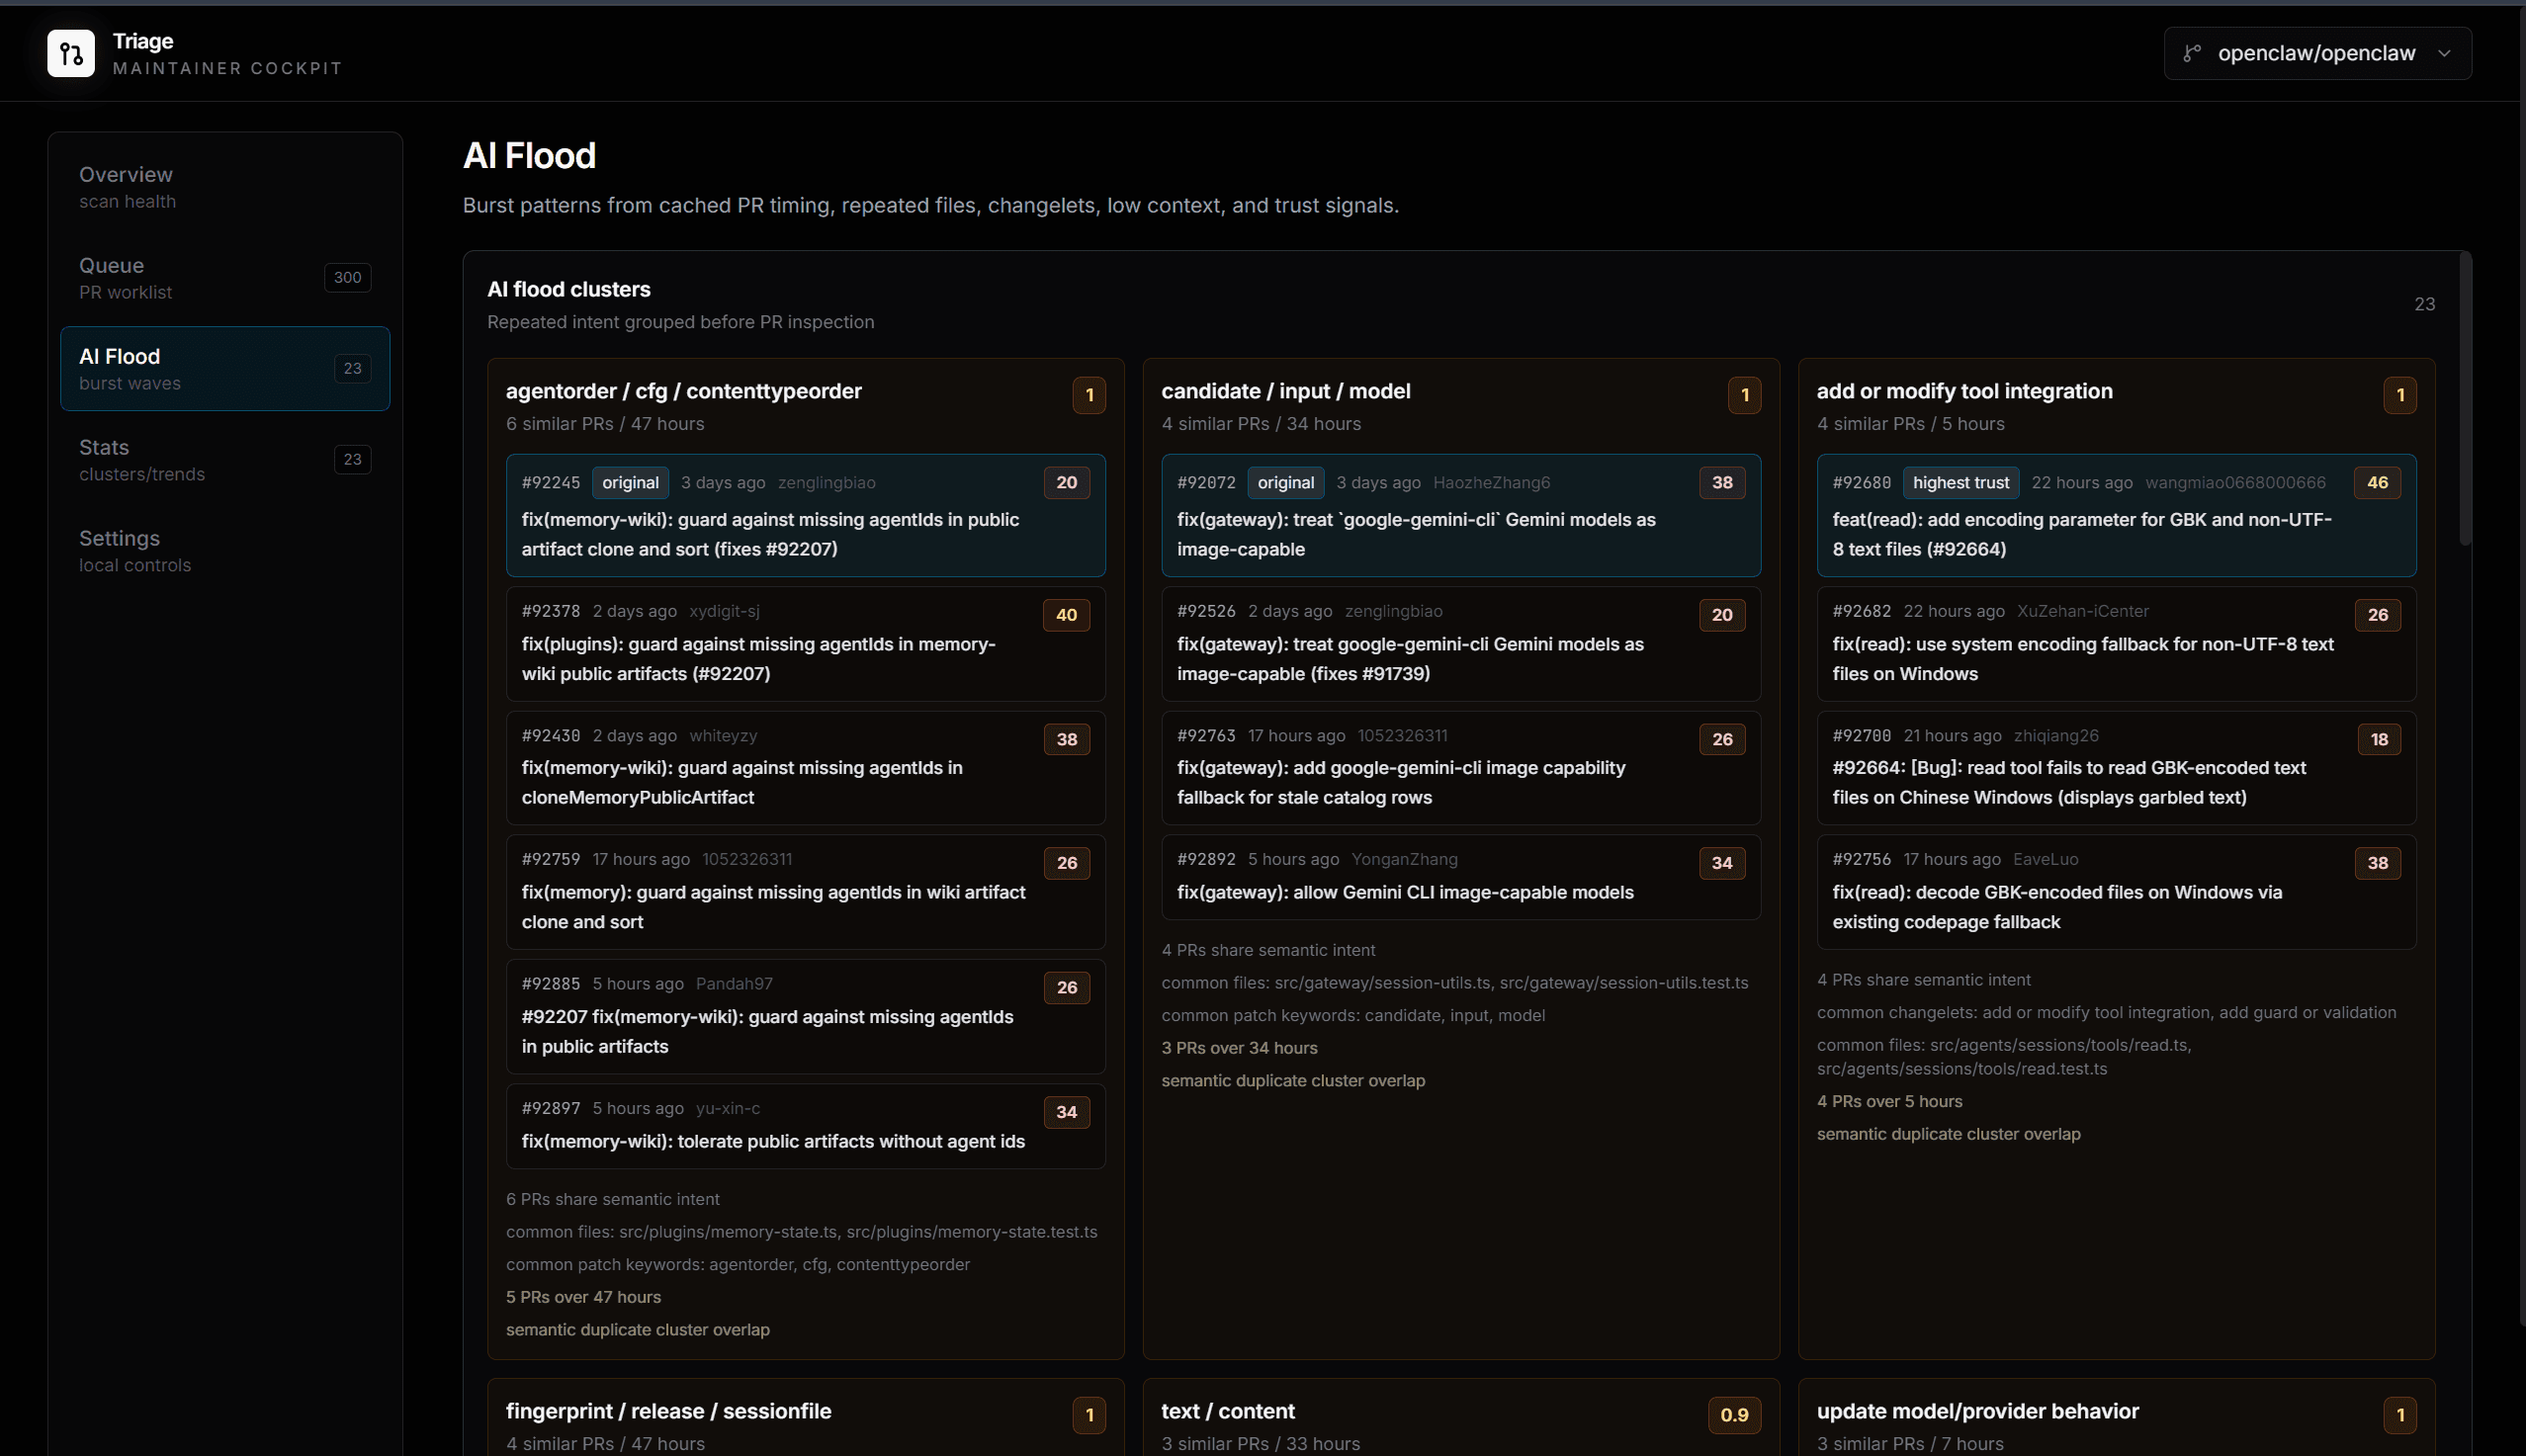Open PR #92682 by XuZehan-iCenter
2526x1456 pixels.
coord(2116,644)
